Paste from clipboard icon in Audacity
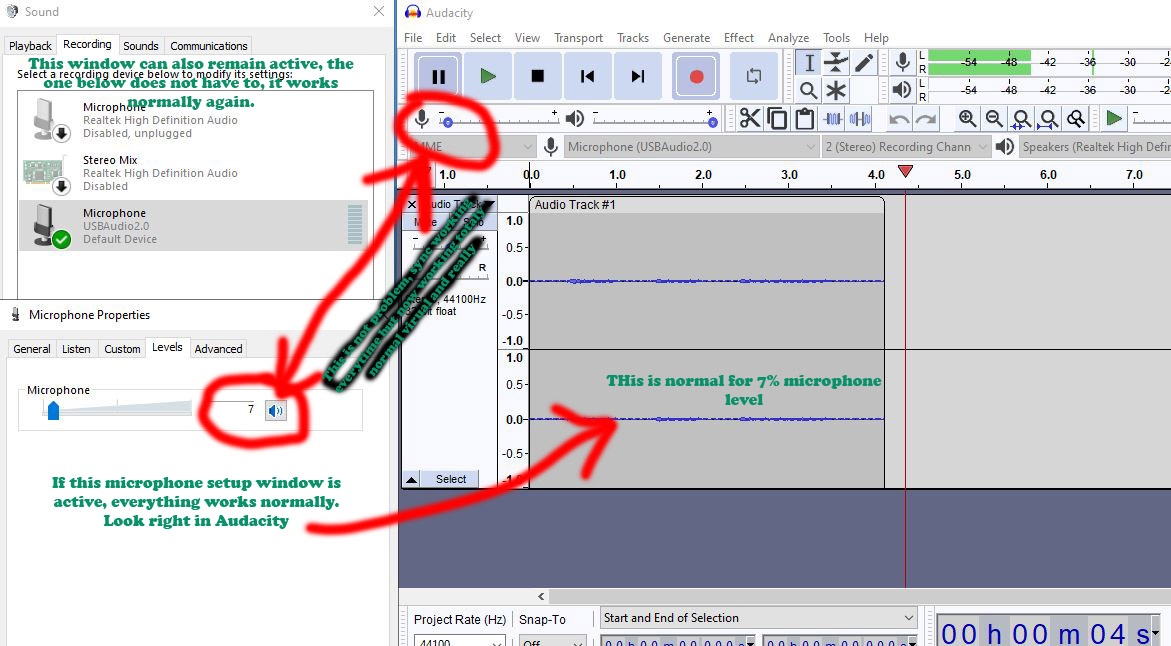This screenshot has height=646, width=1171. click(804, 119)
